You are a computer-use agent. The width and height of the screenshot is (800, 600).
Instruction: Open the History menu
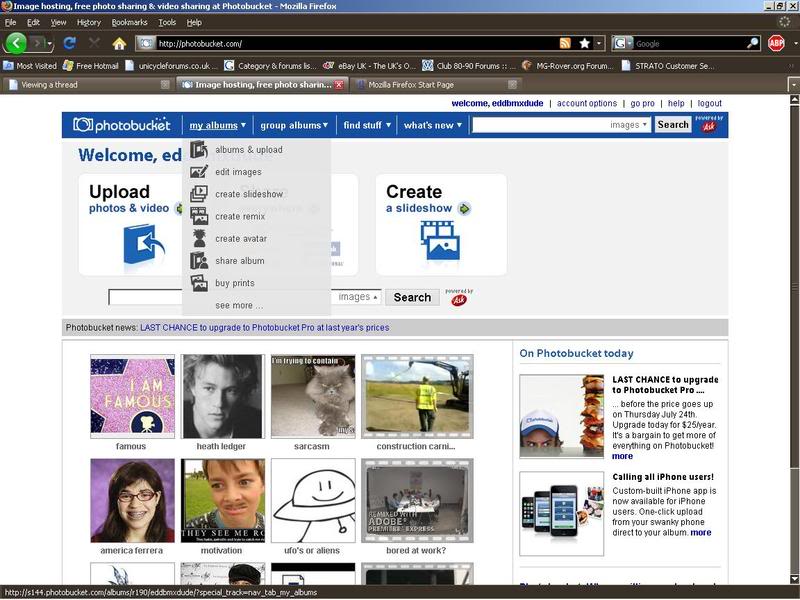(x=89, y=22)
